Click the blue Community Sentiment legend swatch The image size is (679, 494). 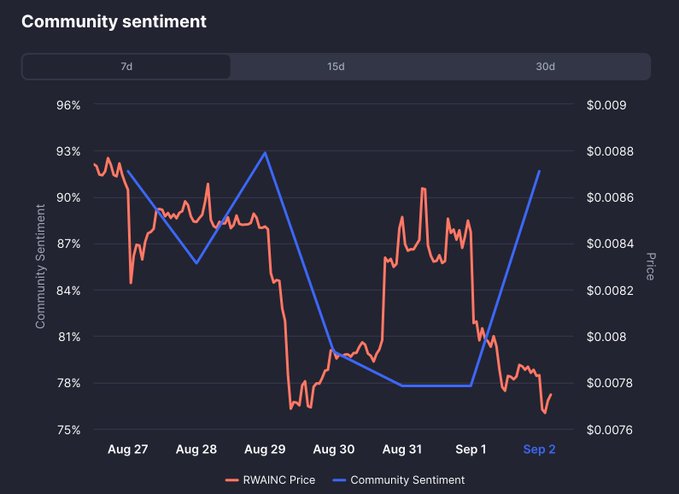click(x=338, y=480)
